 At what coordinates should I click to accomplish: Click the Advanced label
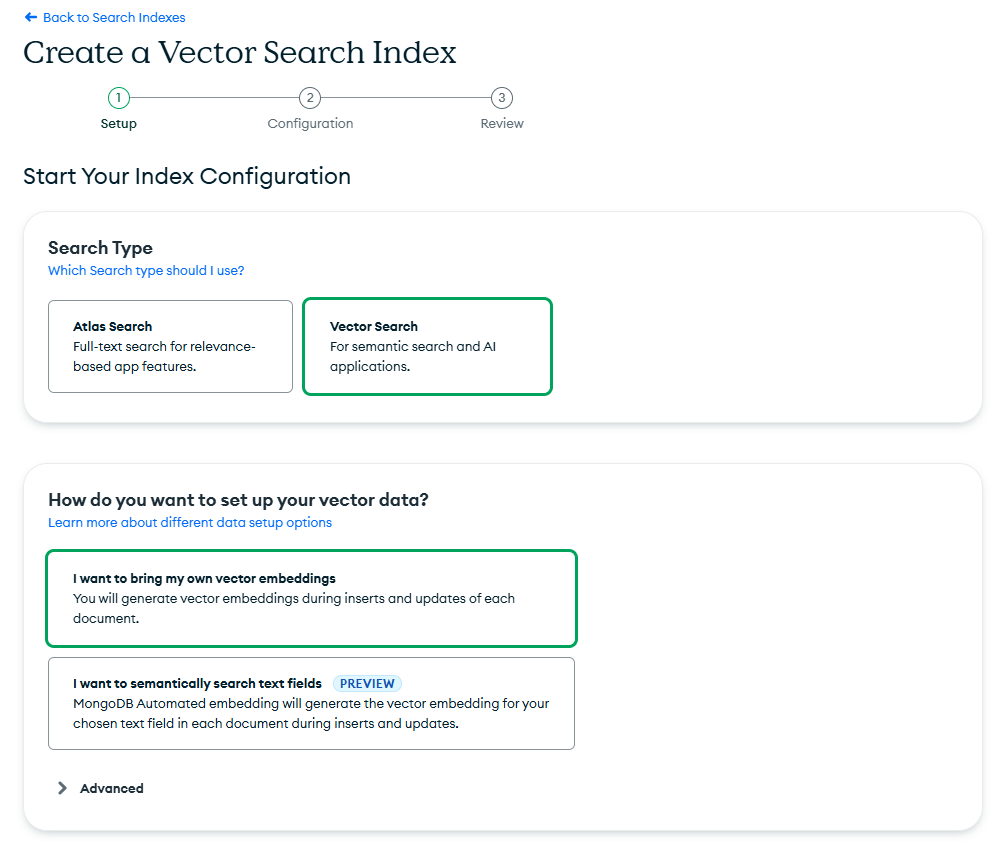click(112, 788)
